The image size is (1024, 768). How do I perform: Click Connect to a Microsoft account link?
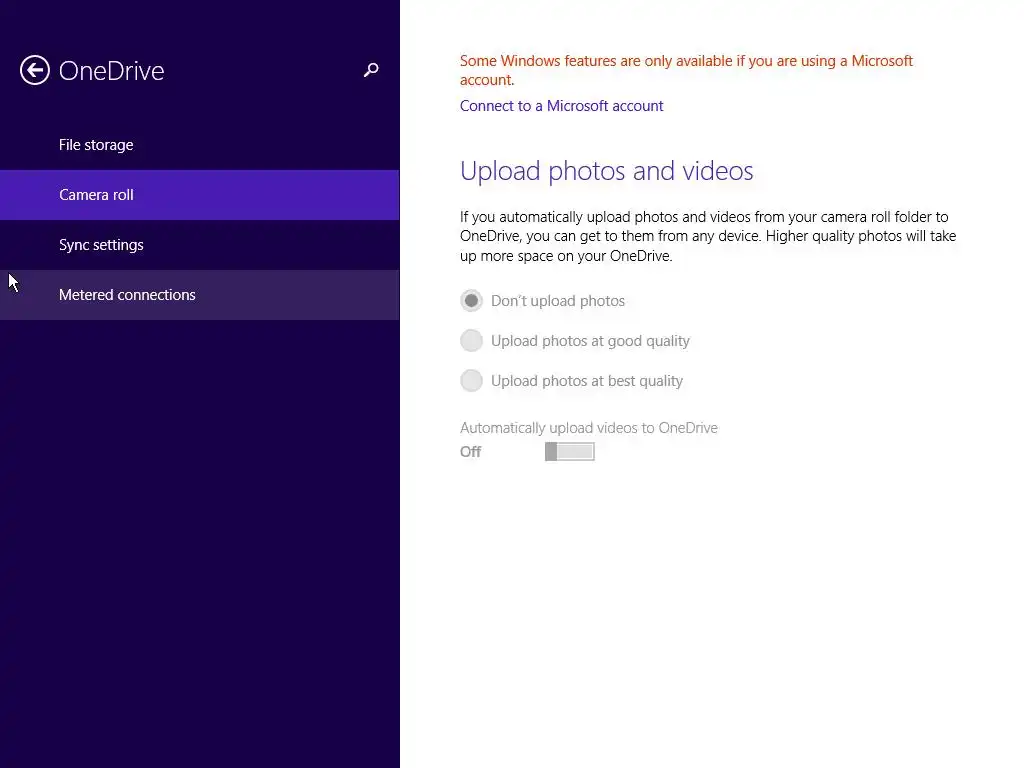[x=561, y=106]
